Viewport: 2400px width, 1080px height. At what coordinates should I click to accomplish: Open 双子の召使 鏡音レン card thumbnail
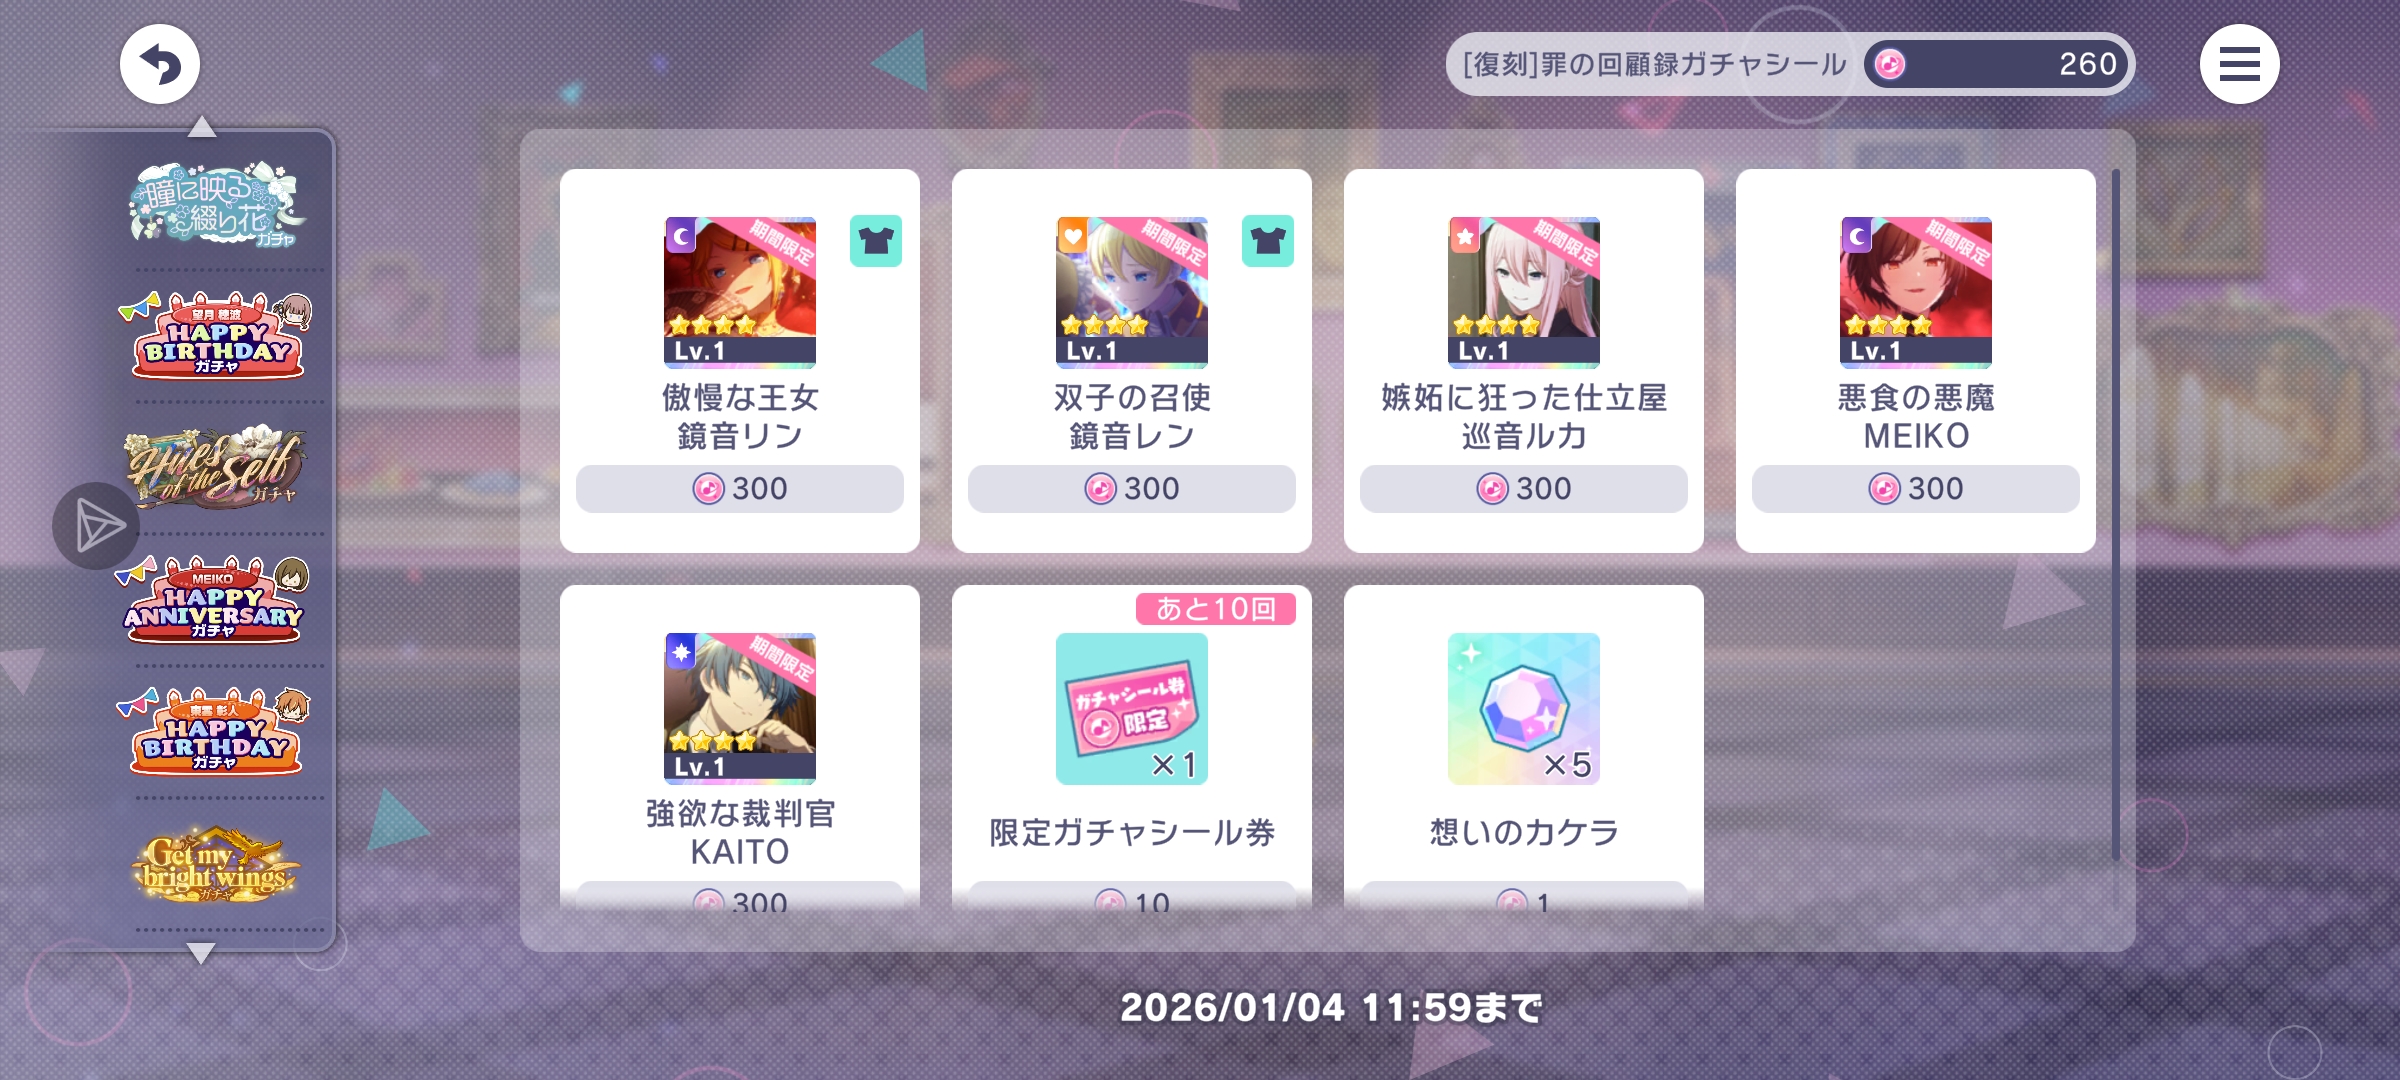coord(1132,293)
